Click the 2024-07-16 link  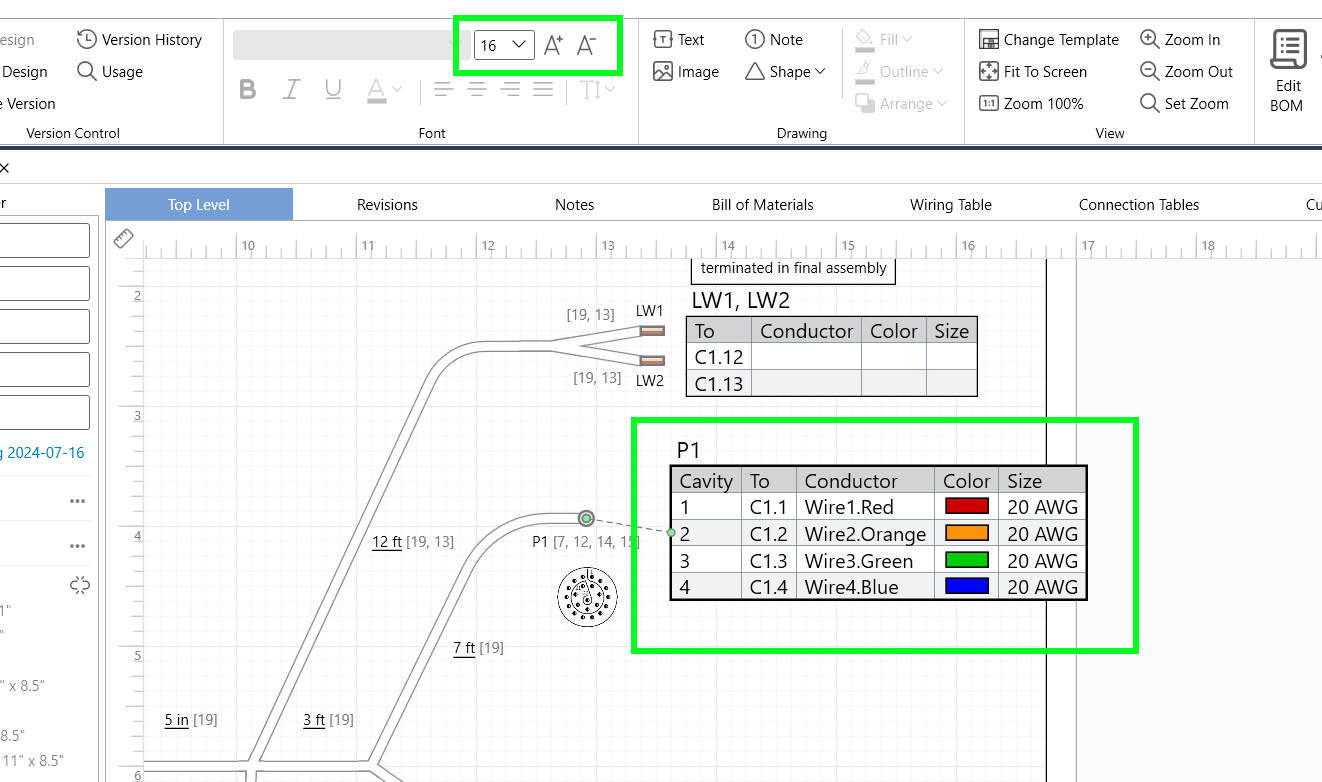click(48, 453)
